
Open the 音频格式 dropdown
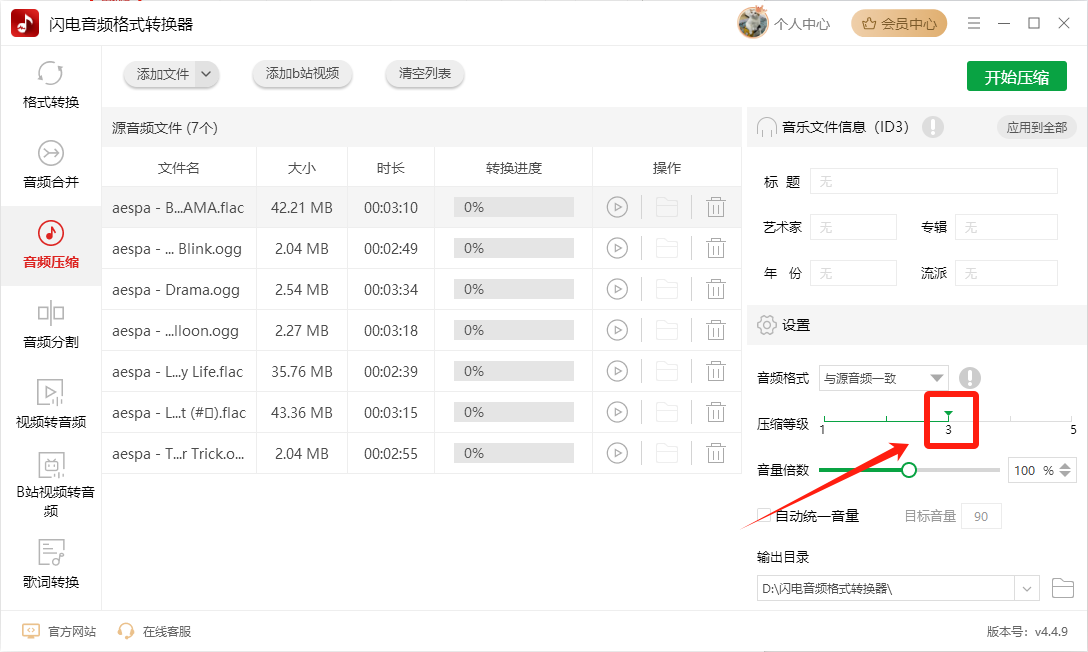point(883,378)
